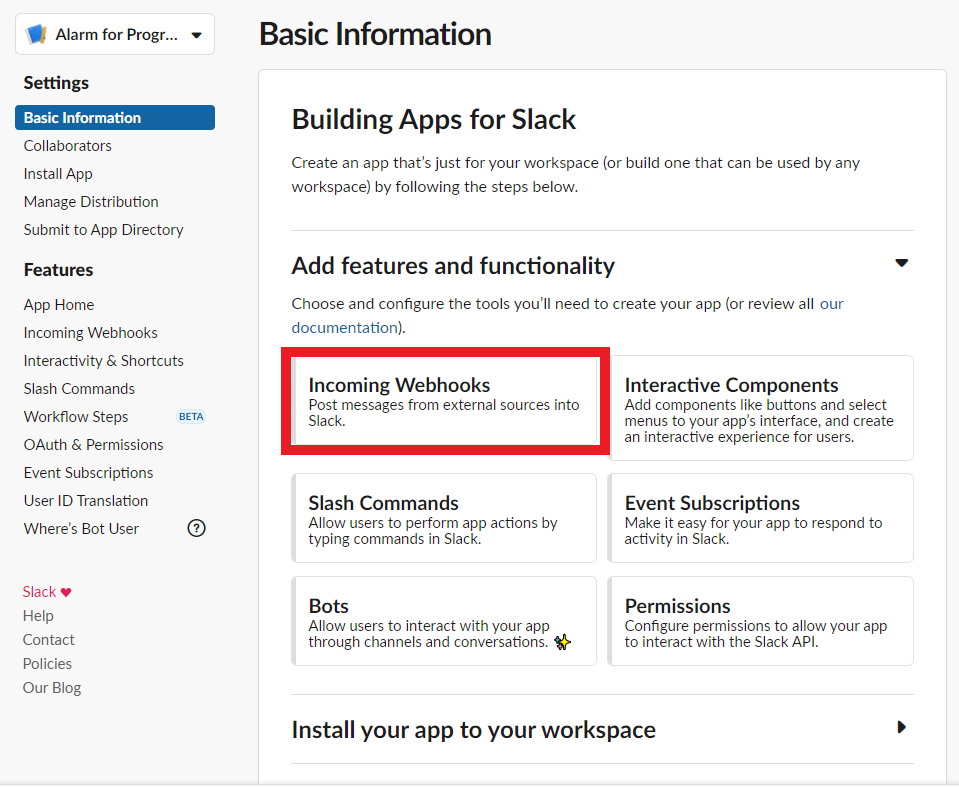Open App Home feature page
Viewport: 959px width, 787px height.
59,305
